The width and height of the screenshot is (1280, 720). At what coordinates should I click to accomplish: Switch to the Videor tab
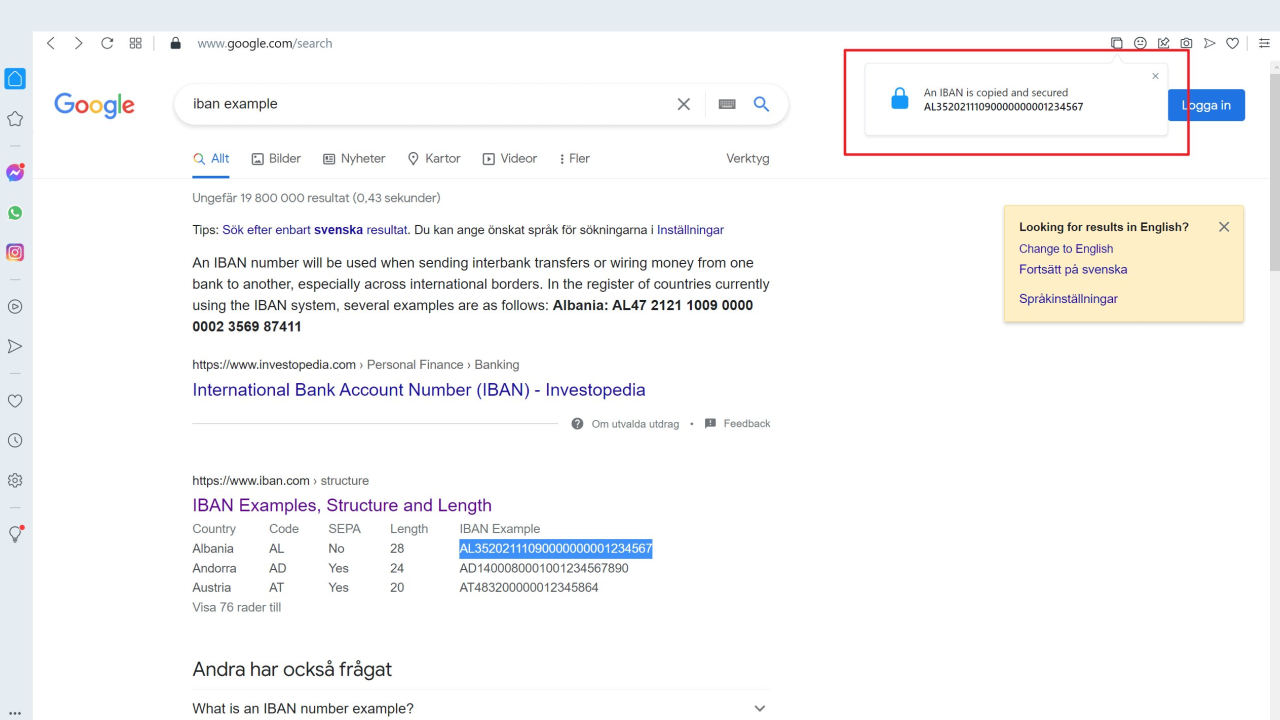point(510,158)
